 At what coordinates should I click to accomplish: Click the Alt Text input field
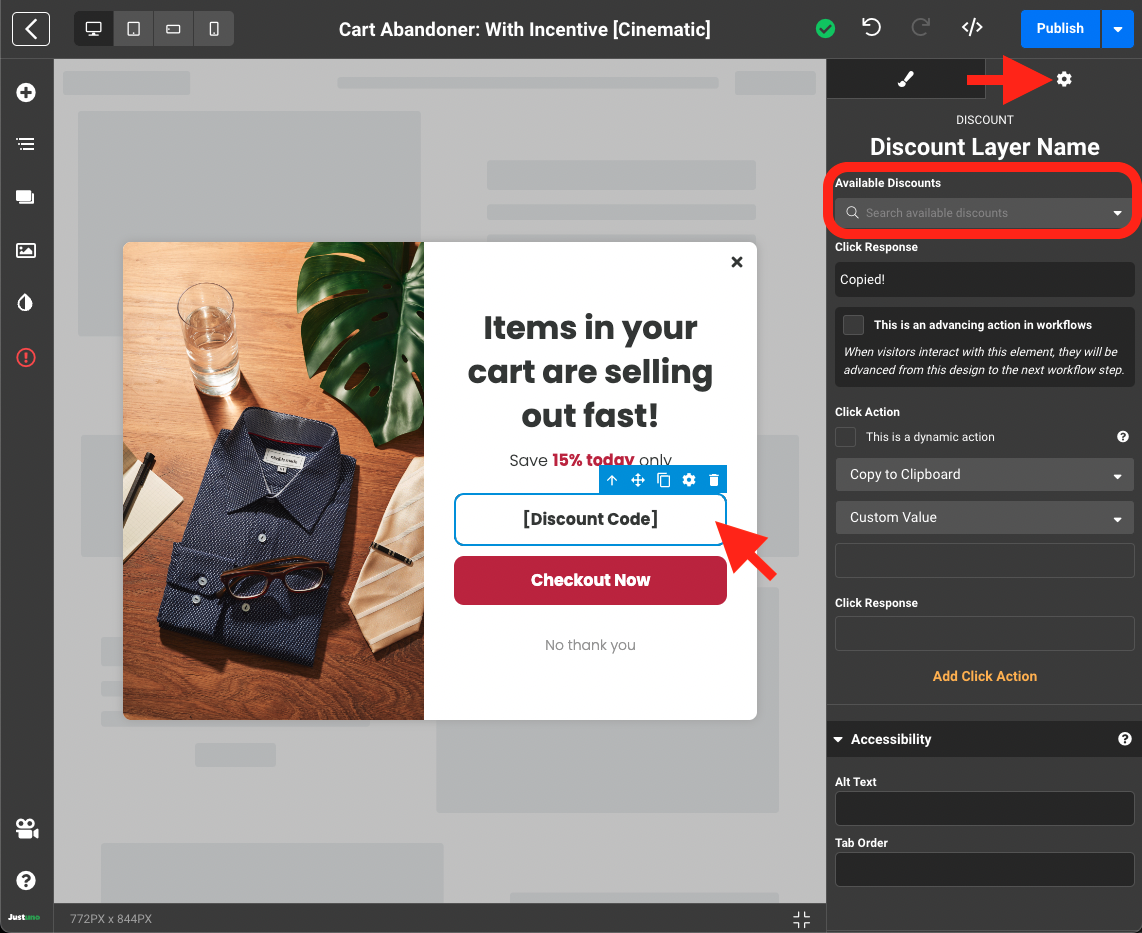984,809
